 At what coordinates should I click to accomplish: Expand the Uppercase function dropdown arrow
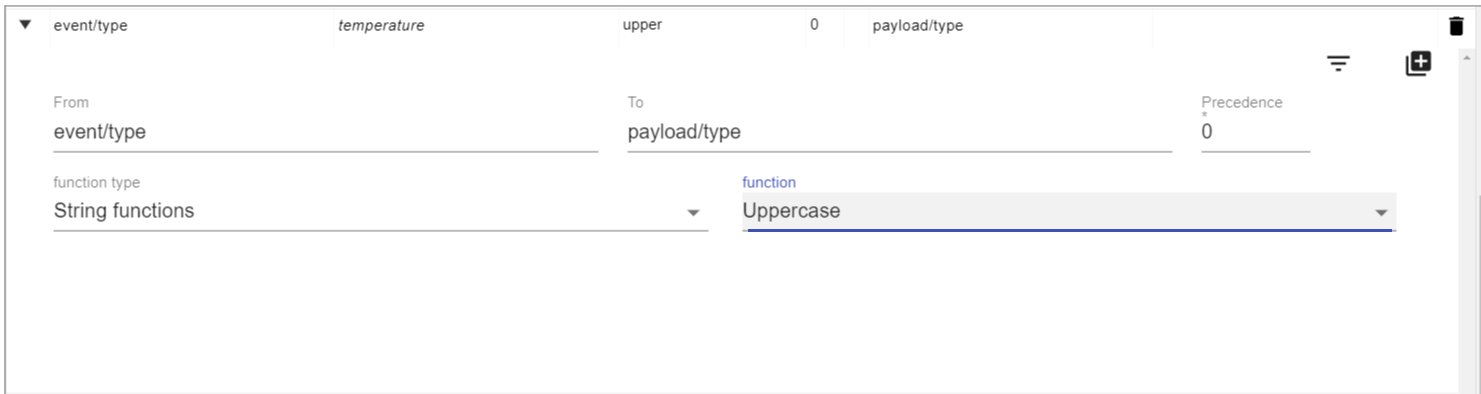[x=1382, y=213]
